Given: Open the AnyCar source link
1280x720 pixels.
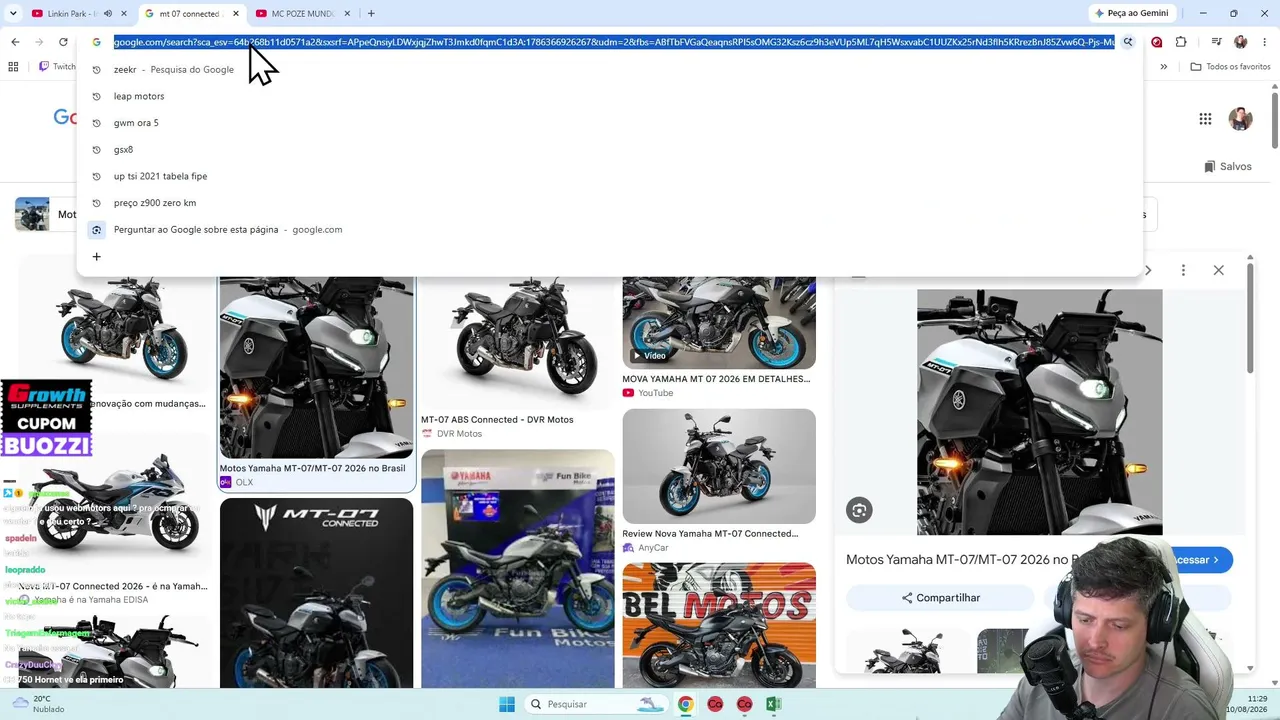Looking at the screenshot, I should [x=646, y=548].
